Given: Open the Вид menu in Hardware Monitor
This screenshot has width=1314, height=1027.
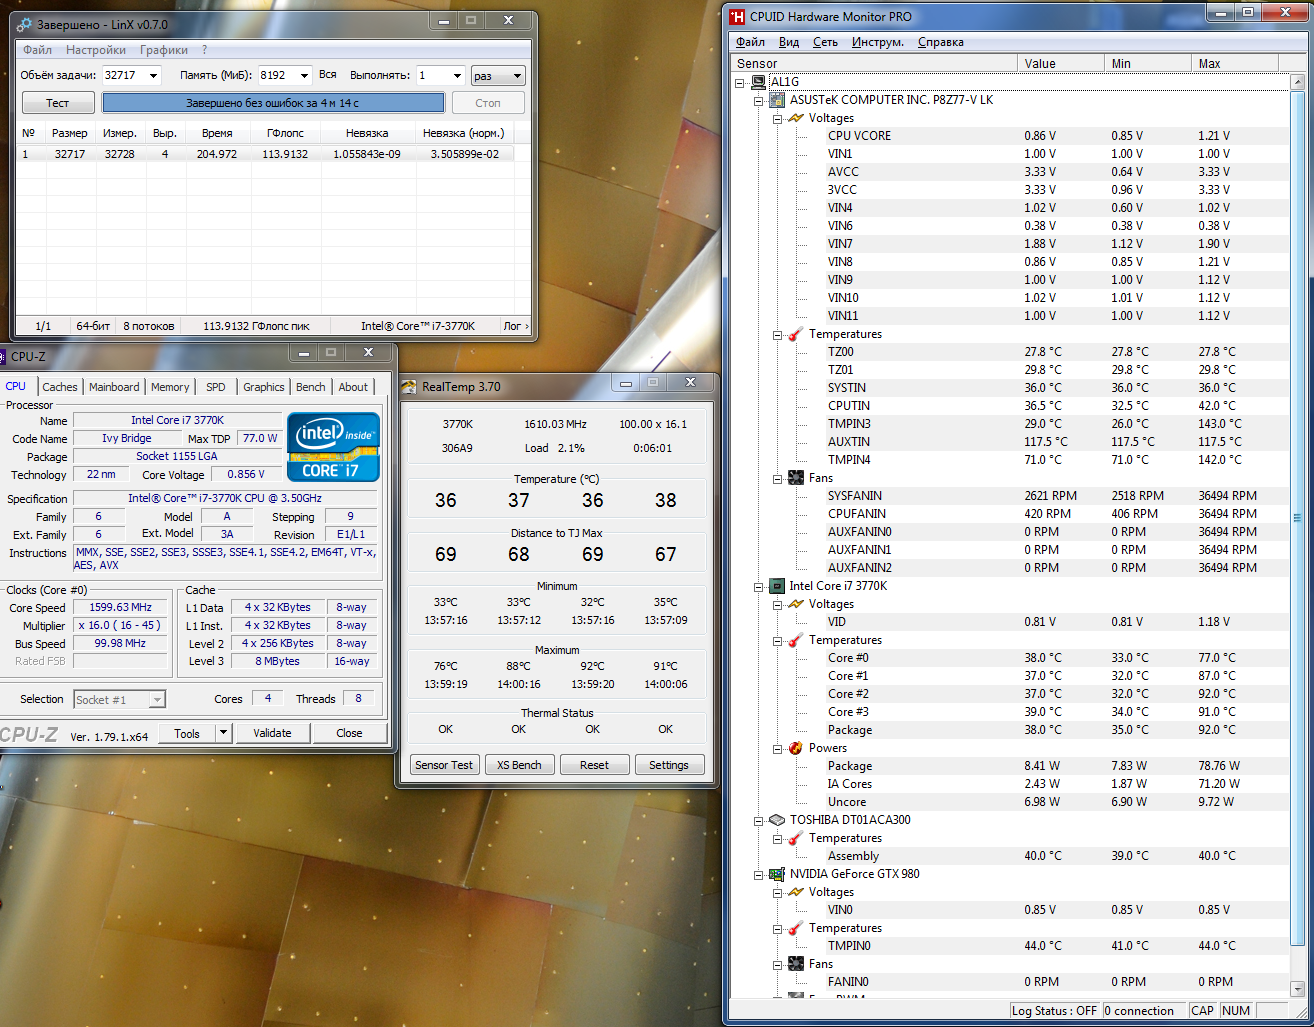Looking at the screenshot, I should 789,42.
